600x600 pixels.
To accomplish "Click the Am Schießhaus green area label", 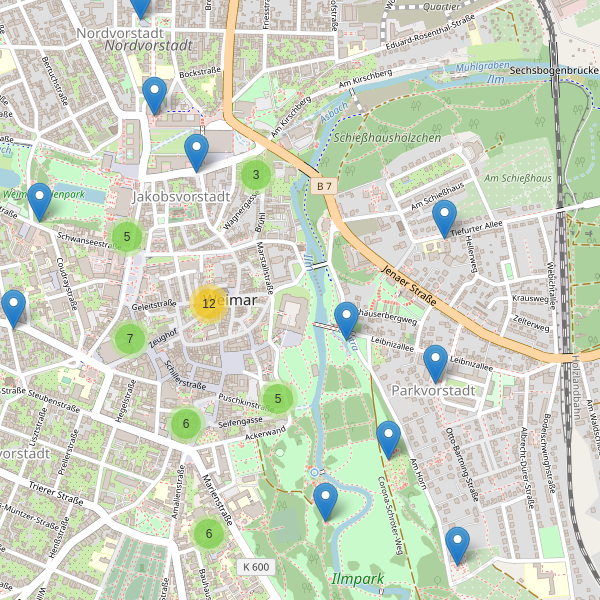I will click(x=518, y=178).
